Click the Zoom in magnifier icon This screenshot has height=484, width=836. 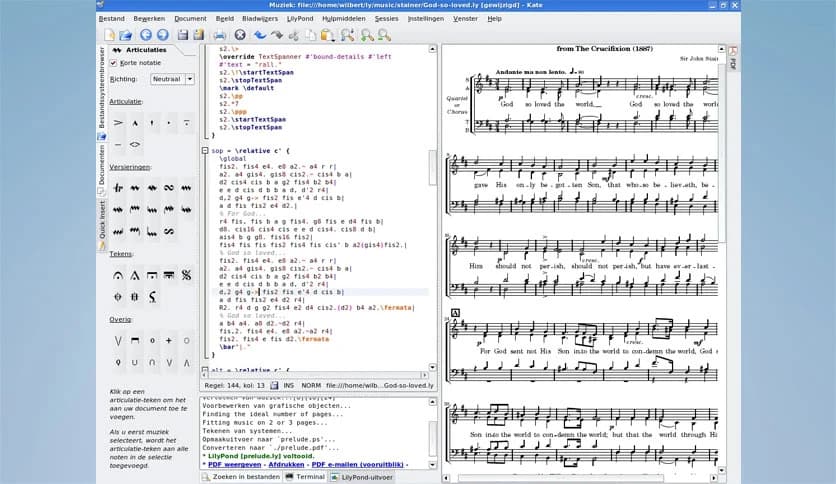click(x=367, y=35)
